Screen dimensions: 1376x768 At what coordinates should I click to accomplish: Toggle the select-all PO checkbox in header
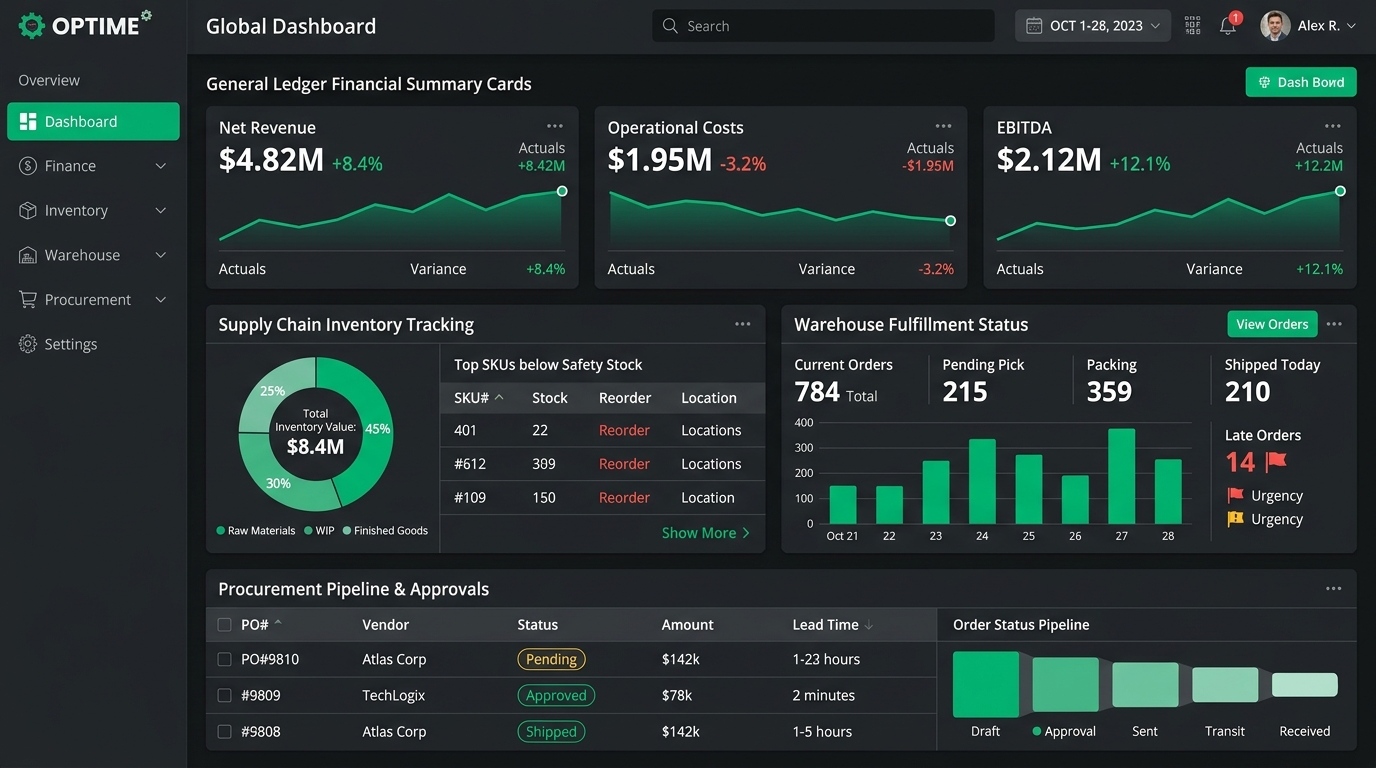coord(225,625)
